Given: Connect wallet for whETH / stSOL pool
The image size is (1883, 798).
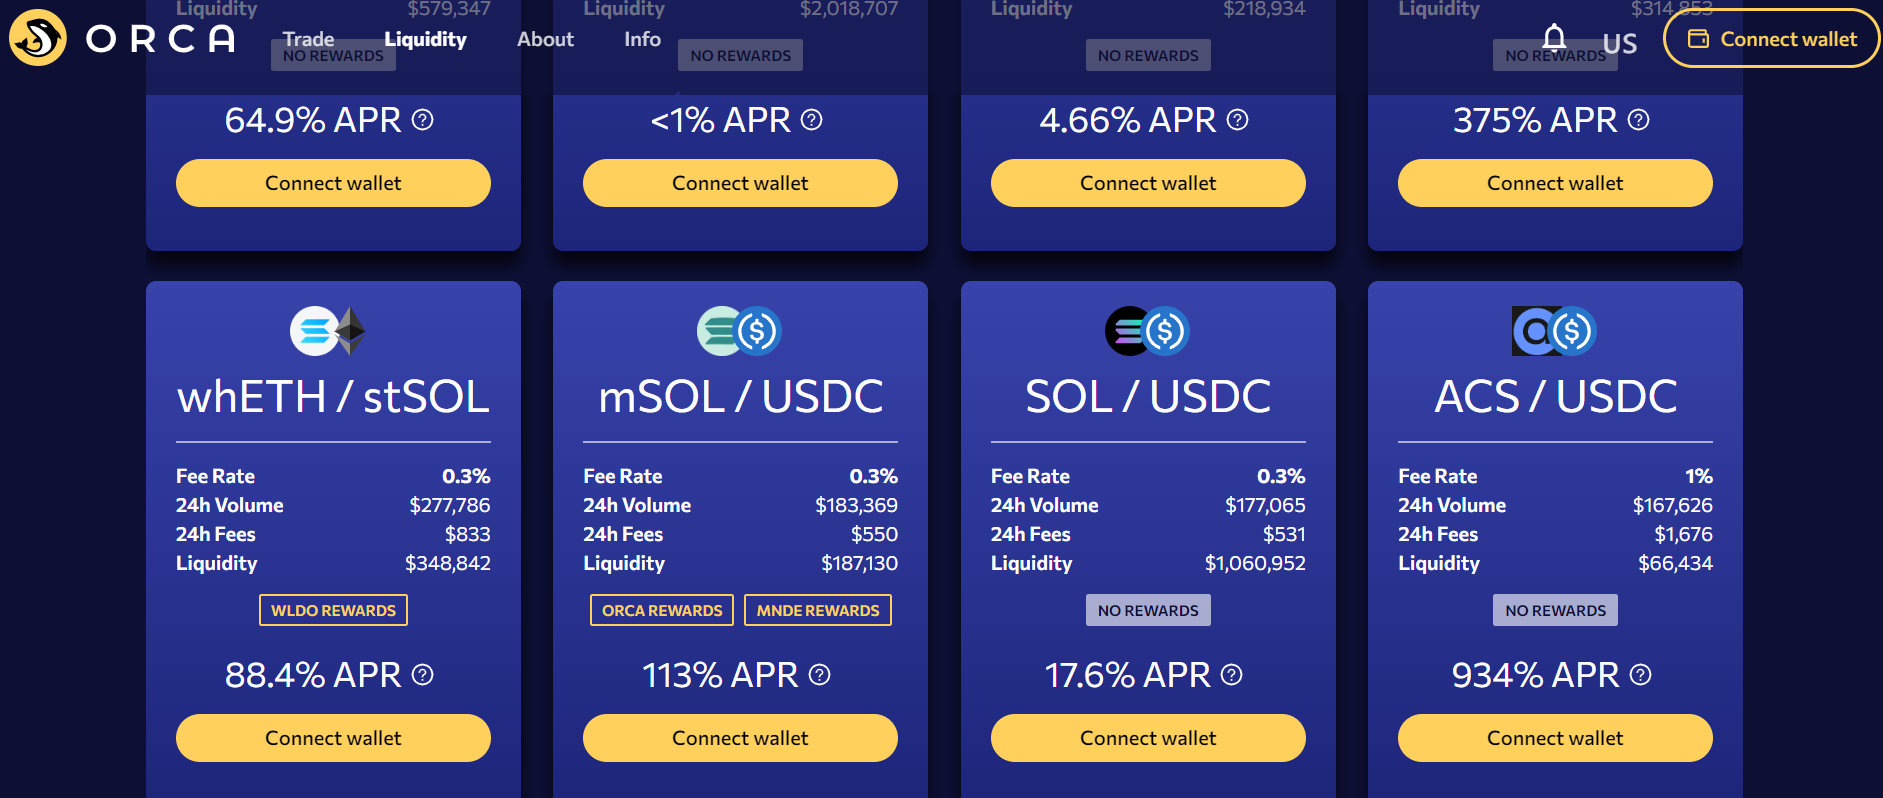Looking at the screenshot, I should pyautogui.click(x=333, y=738).
